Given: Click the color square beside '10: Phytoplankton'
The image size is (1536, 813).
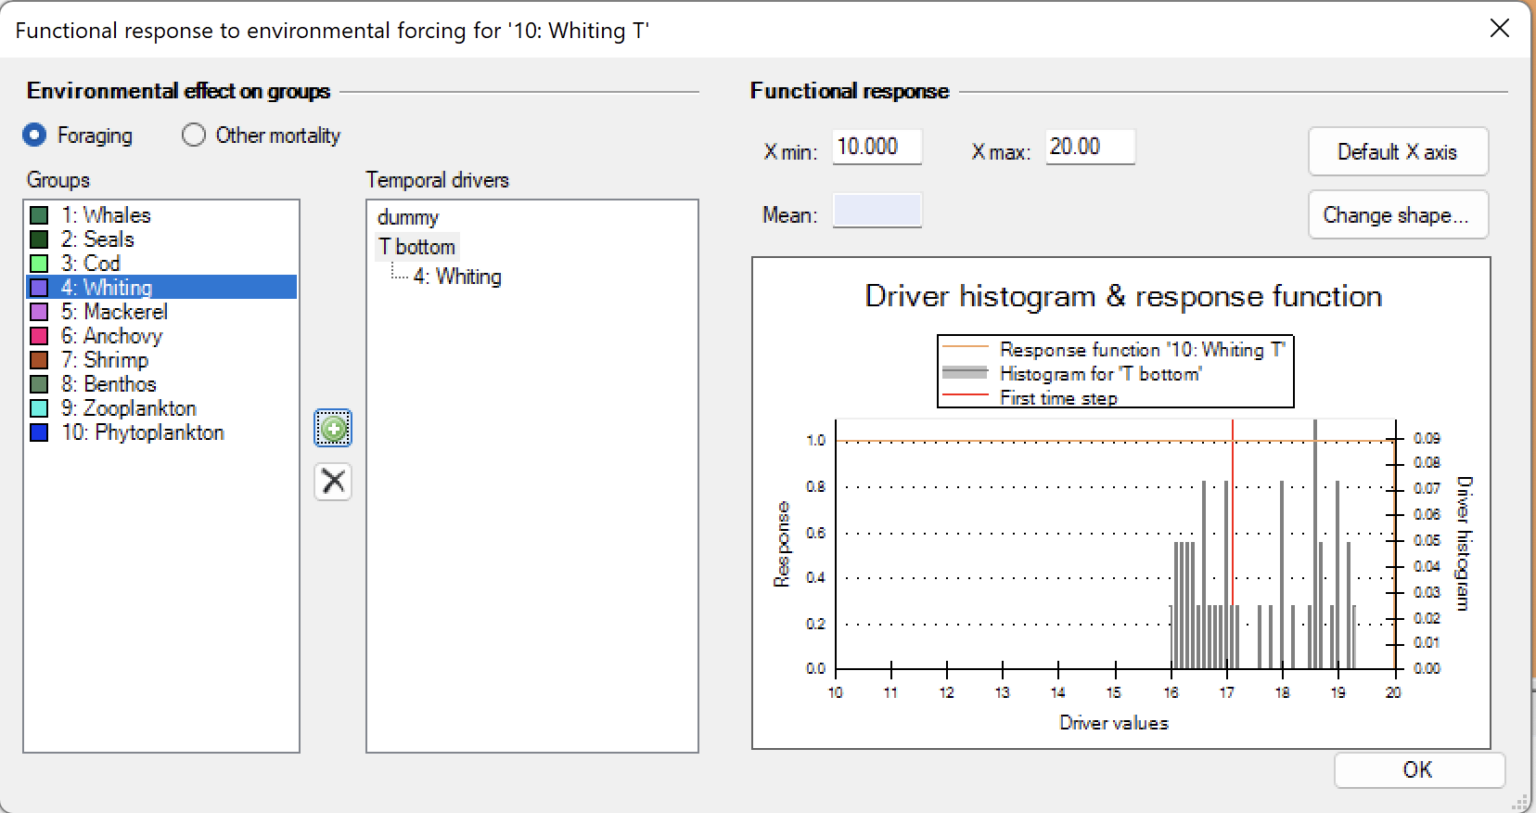Looking at the screenshot, I should 41,432.
